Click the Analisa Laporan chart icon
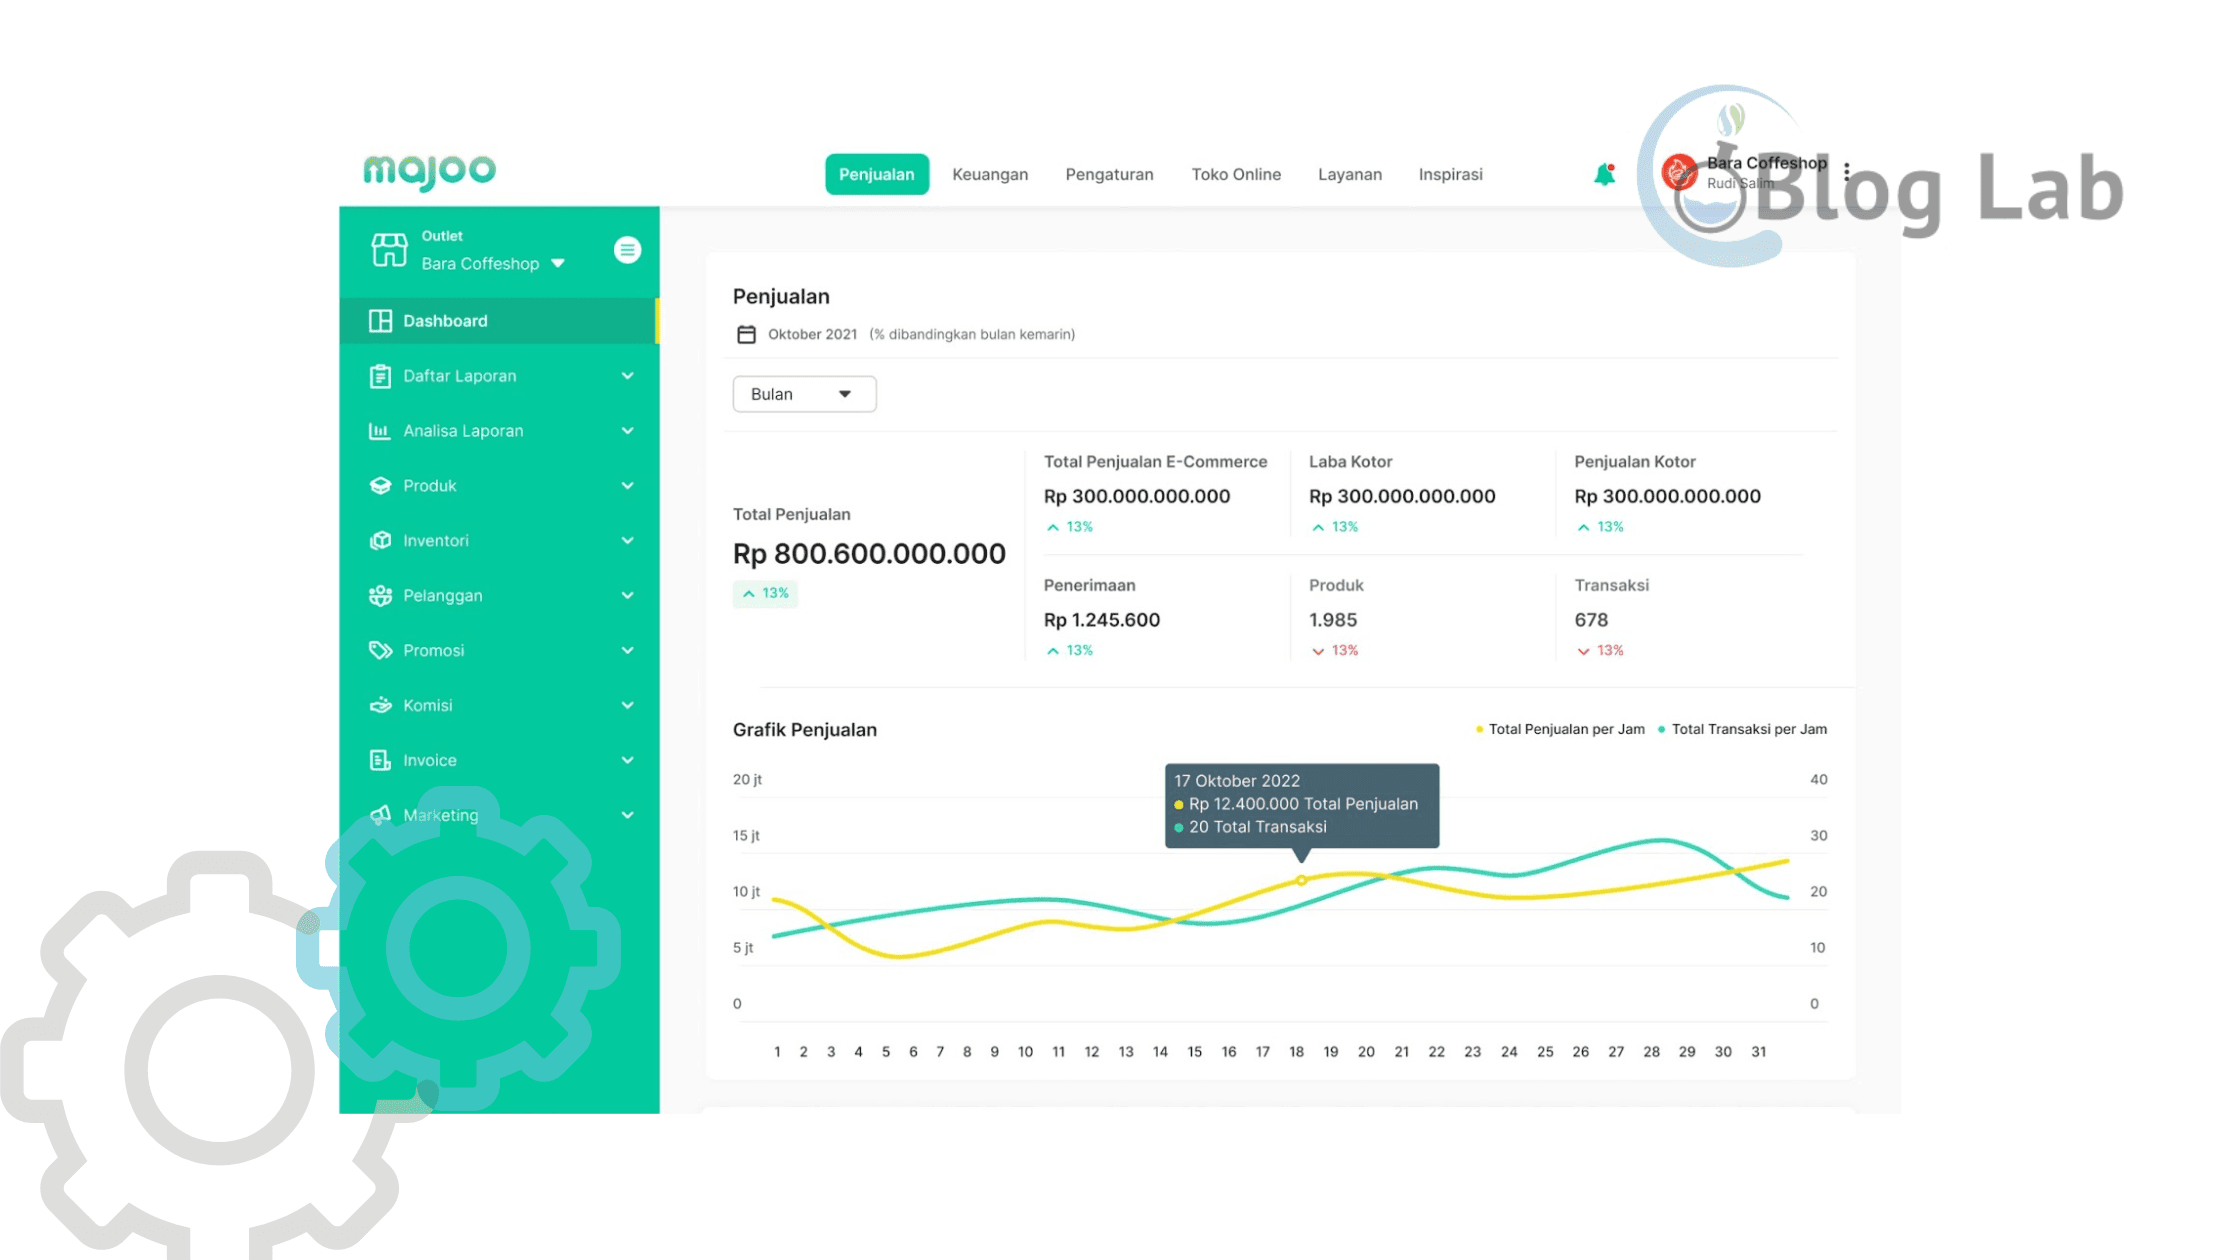 coord(379,431)
